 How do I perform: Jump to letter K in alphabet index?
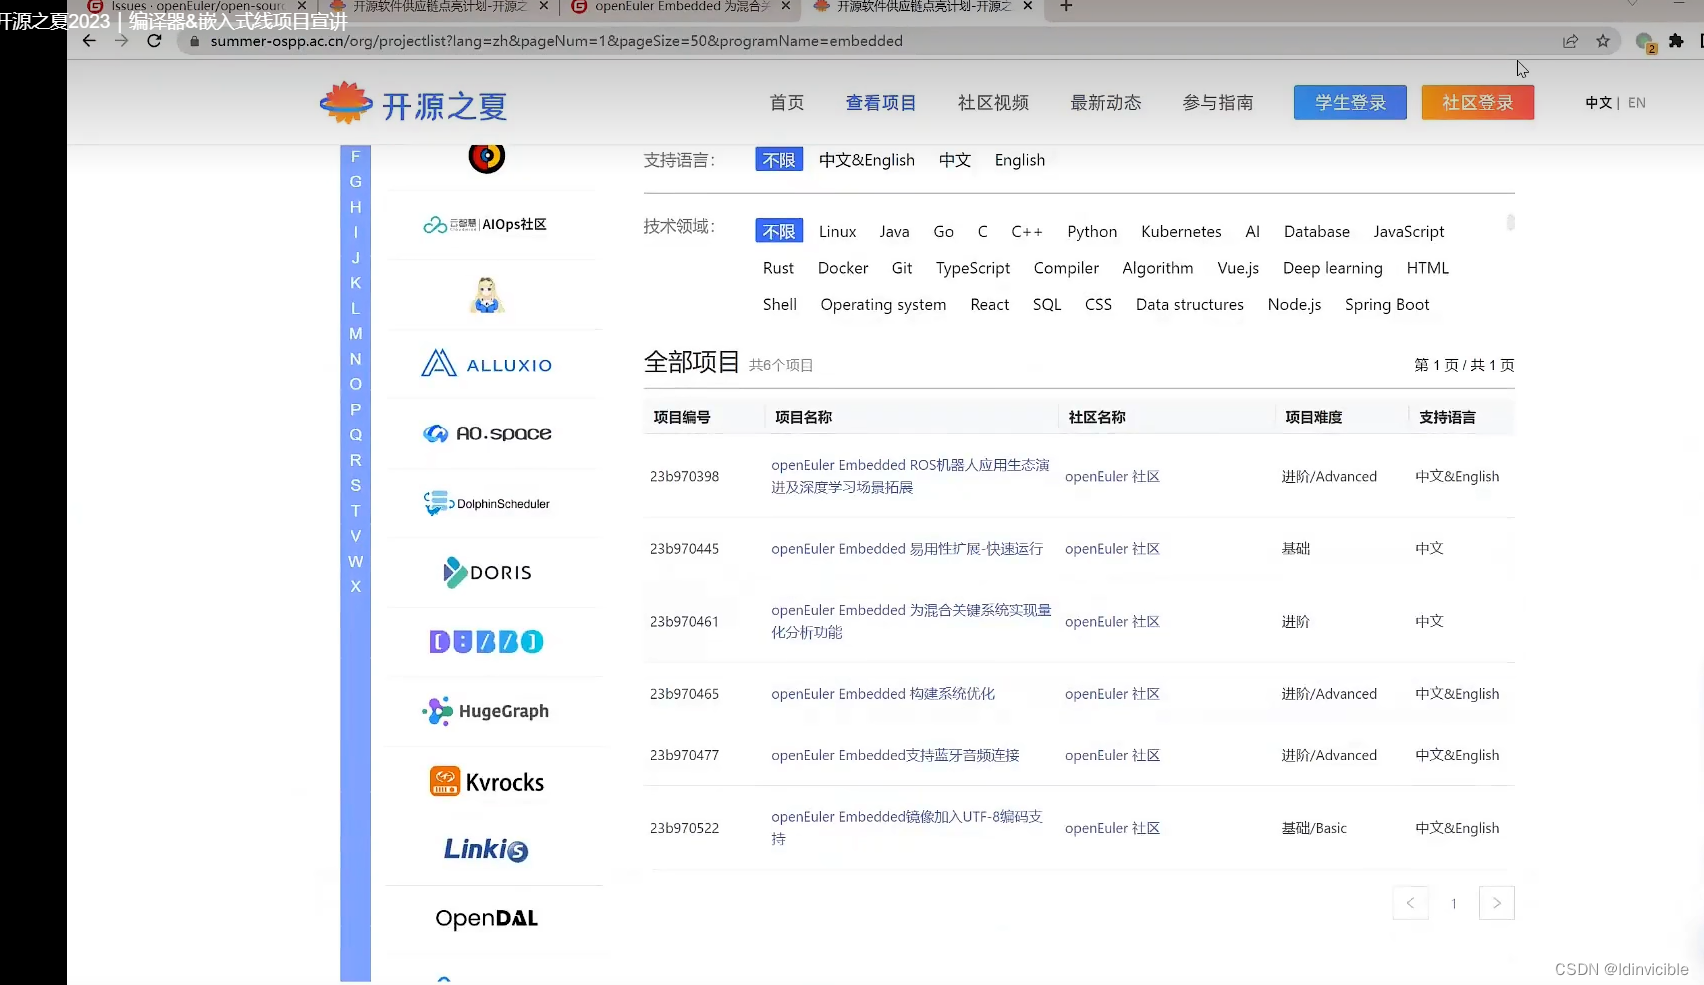(x=355, y=283)
